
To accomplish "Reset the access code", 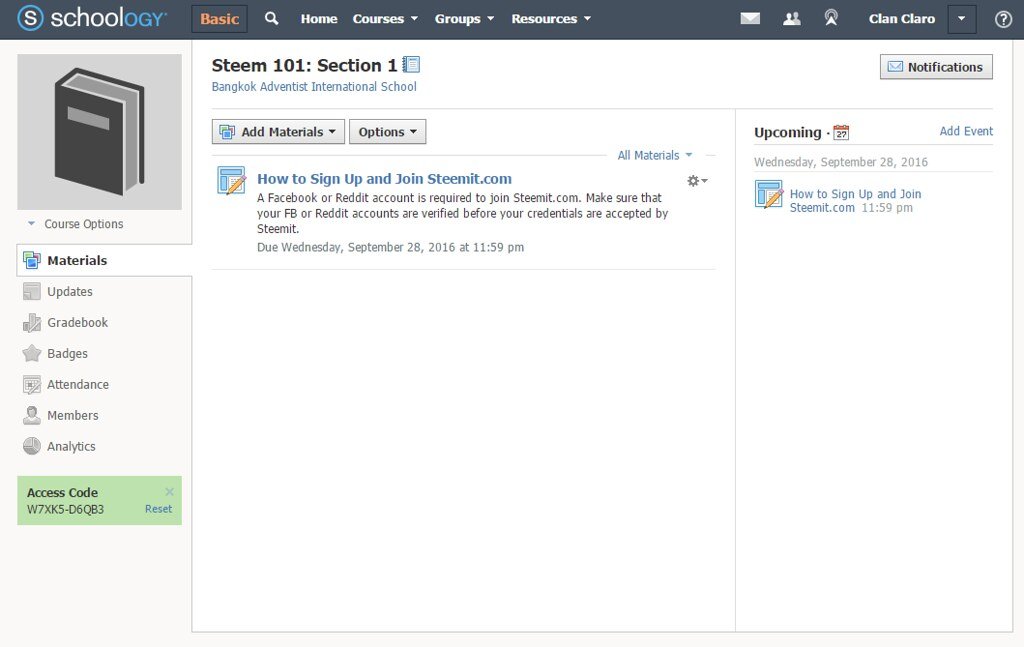I will 158,509.
